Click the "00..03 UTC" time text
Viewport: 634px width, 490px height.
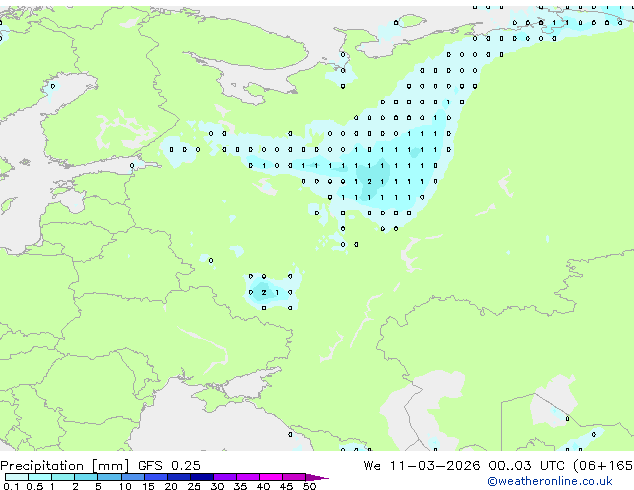coord(526,466)
